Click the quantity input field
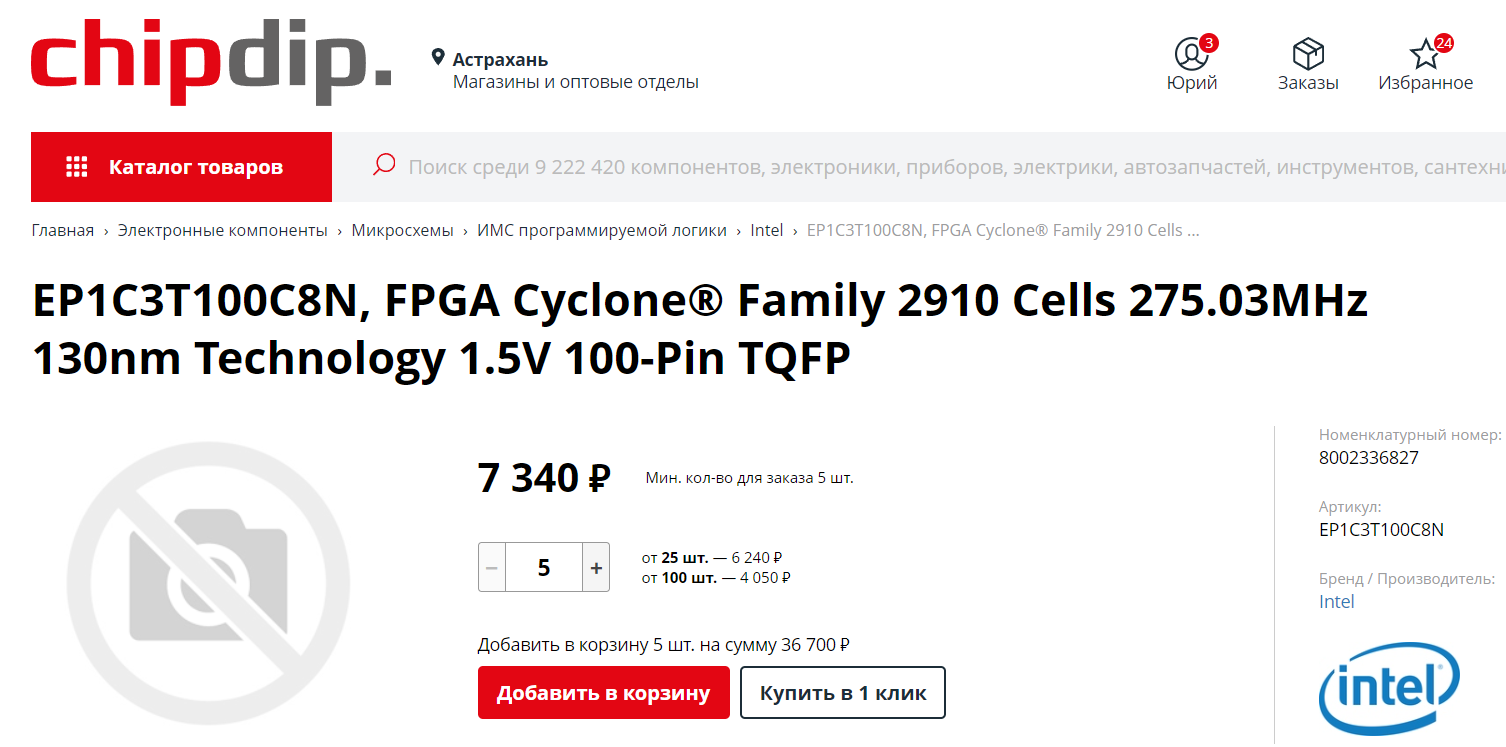Image resolution: width=1506 pixels, height=747 pixels. point(544,567)
